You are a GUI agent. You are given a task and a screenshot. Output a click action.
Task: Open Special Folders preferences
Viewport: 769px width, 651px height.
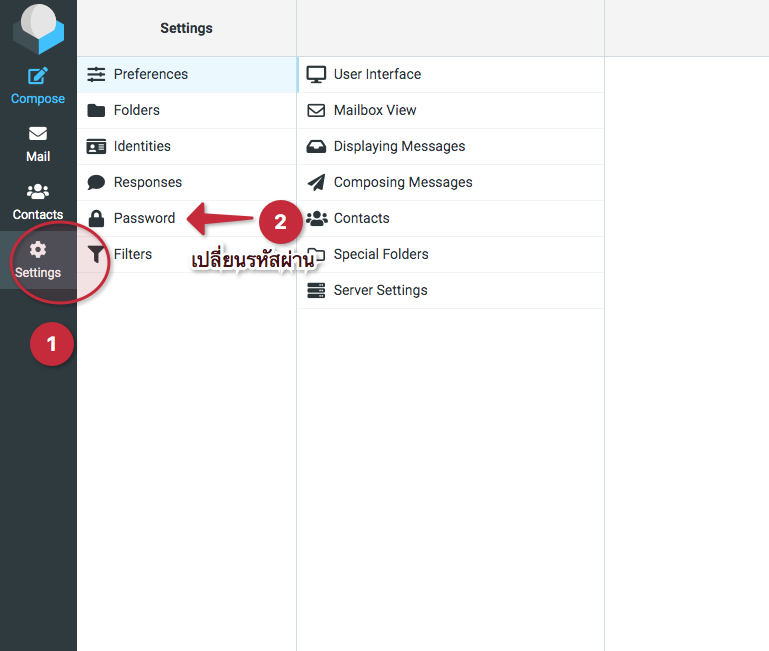pos(381,254)
